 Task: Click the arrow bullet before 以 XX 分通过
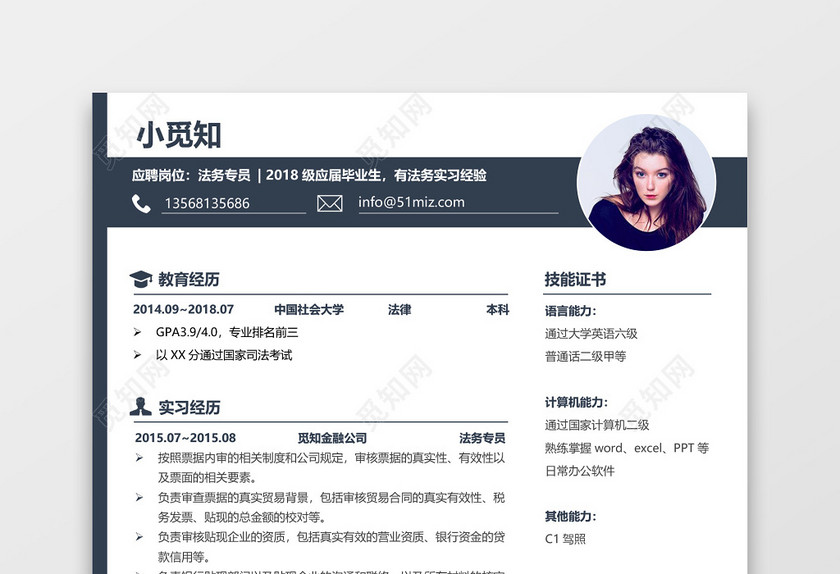[x=137, y=355]
